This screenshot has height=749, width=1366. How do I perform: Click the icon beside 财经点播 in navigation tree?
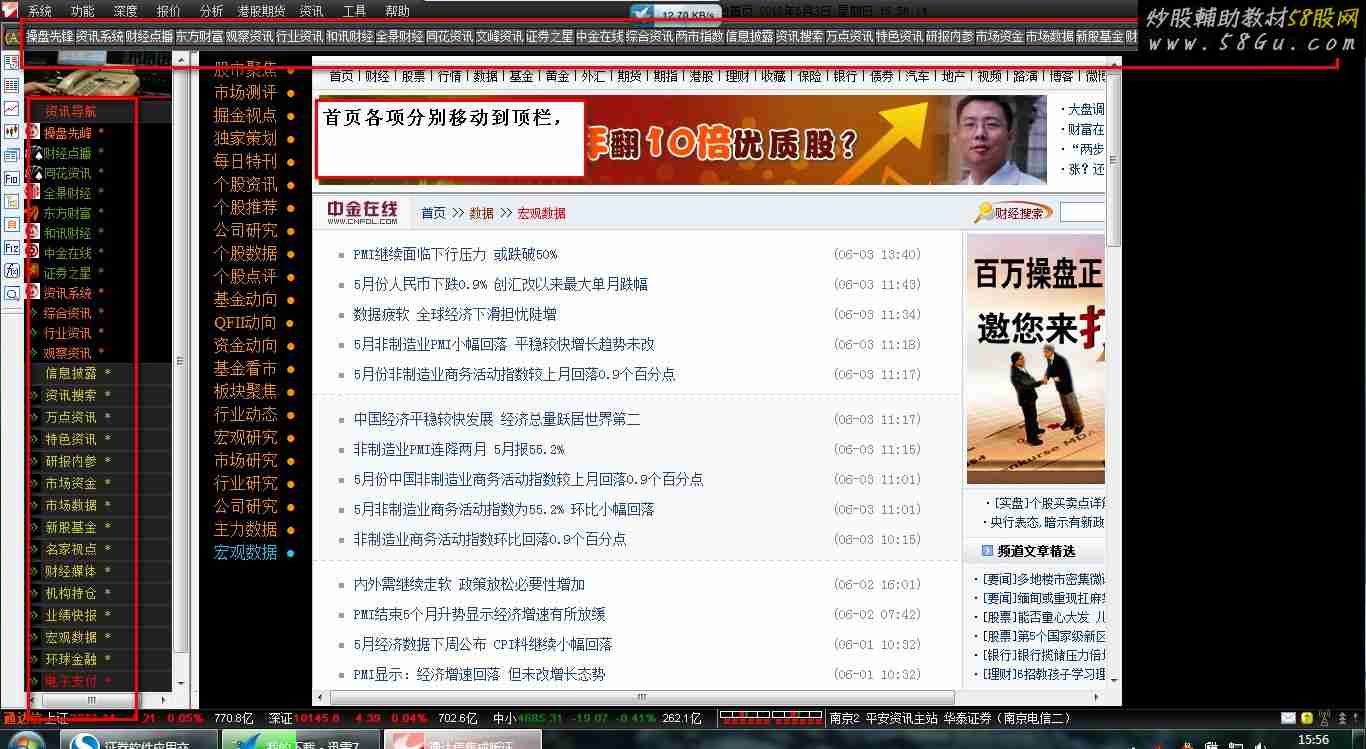(x=33, y=152)
